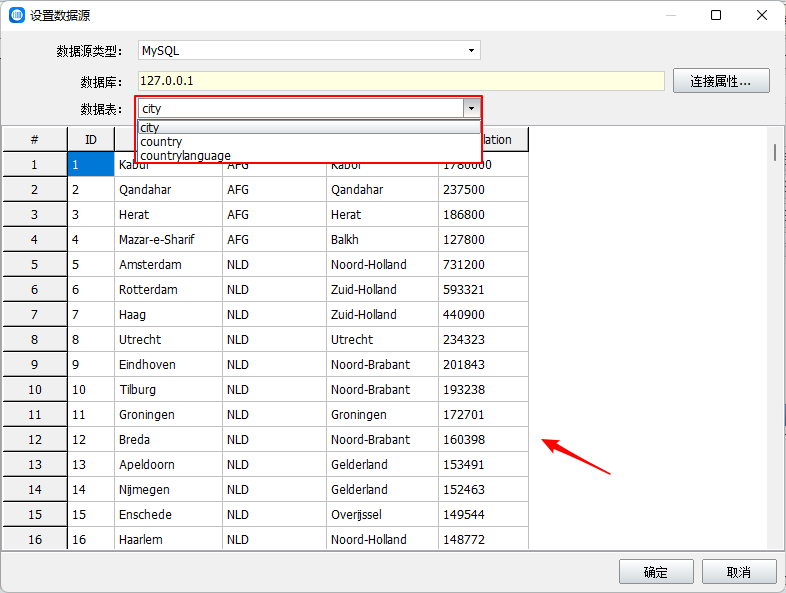Select population cell '234323'
Image resolution: width=786 pixels, height=593 pixels.
click(483, 339)
